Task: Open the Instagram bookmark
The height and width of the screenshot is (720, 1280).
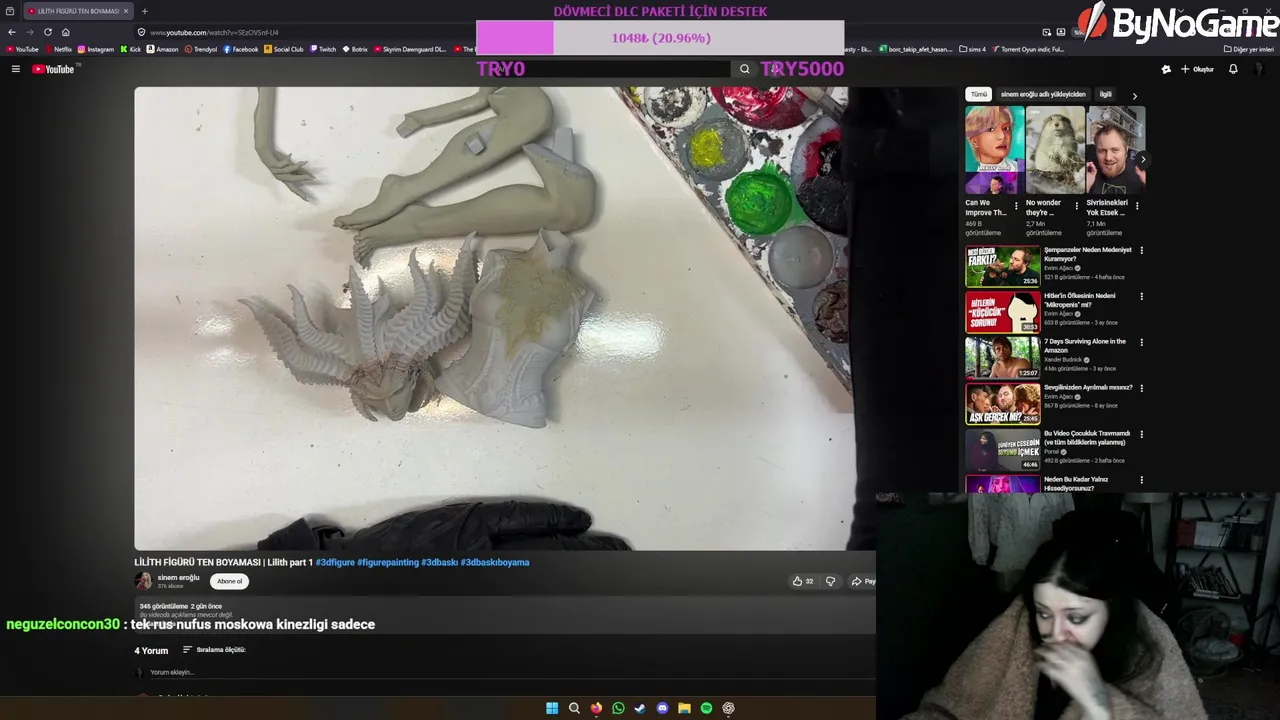Action: pyautogui.click(x=96, y=49)
